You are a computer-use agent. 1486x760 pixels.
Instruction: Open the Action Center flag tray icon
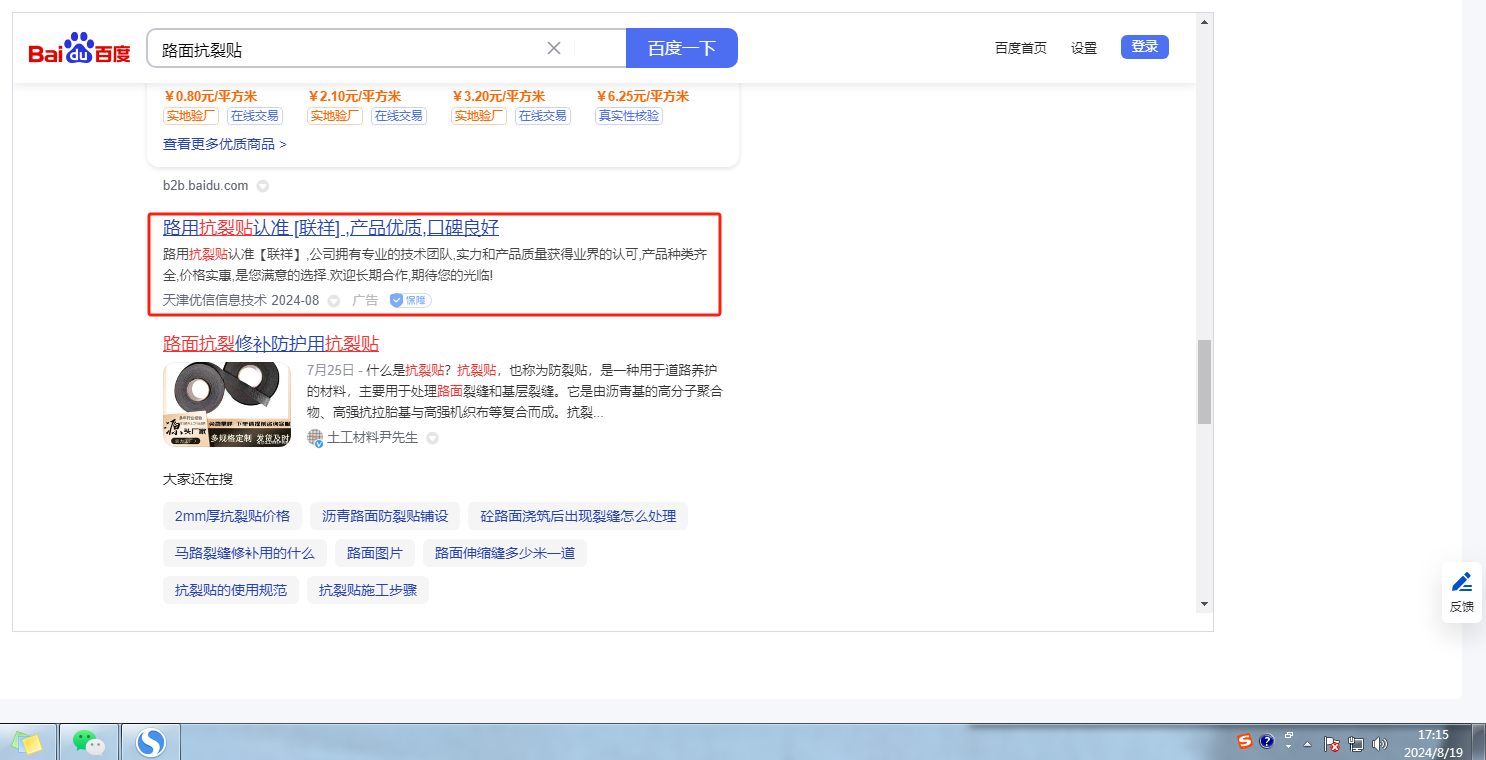click(x=1332, y=743)
